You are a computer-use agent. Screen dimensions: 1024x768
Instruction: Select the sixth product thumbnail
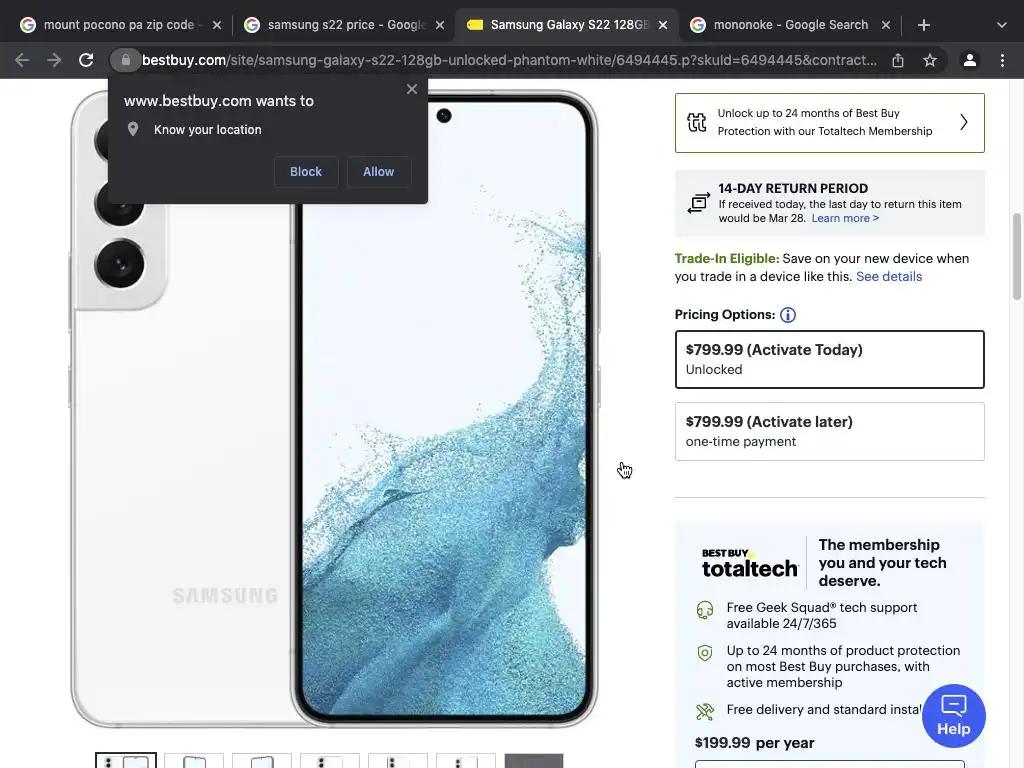click(x=466, y=761)
